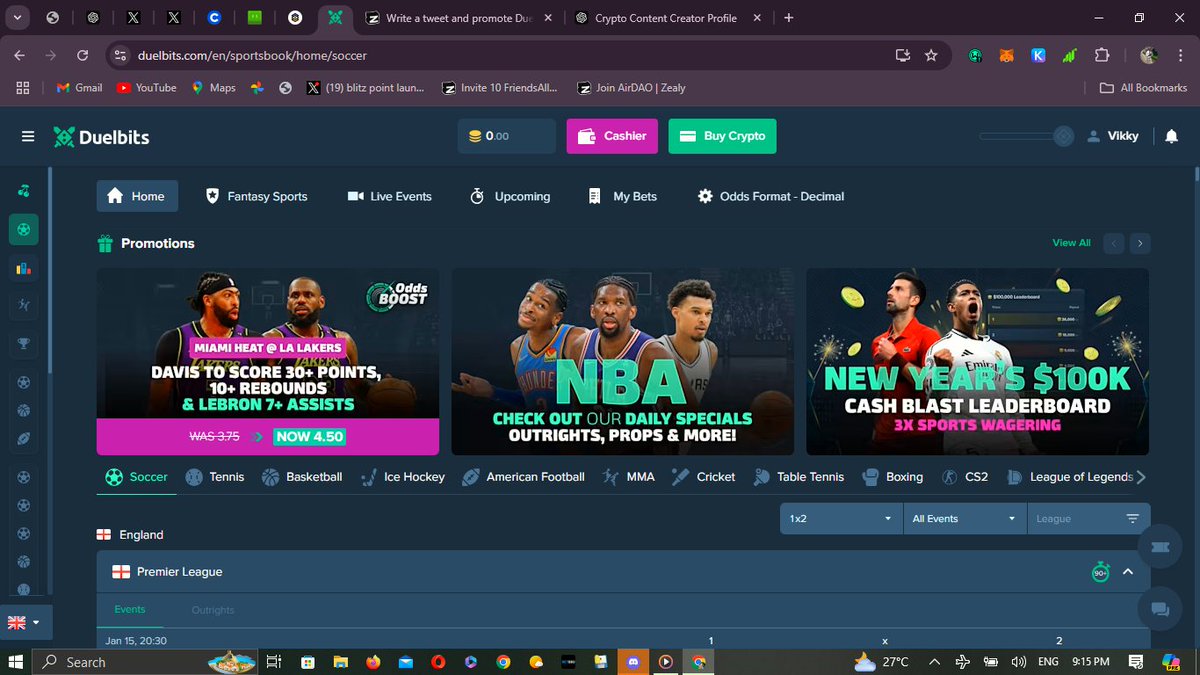The image size is (1200, 675).
Task: Open Chrome tab search dropdown arrow
Action: 19,18
